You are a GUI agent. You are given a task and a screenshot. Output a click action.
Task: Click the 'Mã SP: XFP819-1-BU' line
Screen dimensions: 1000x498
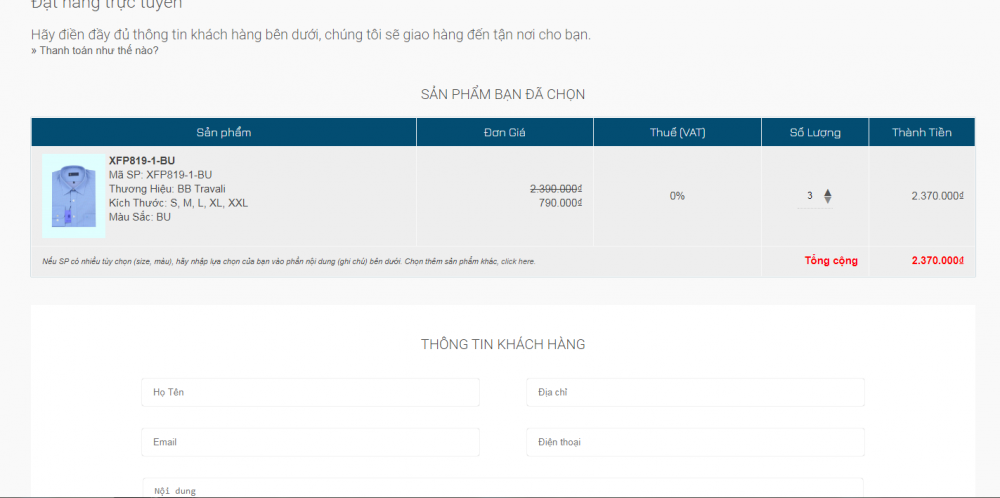click(160, 175)
